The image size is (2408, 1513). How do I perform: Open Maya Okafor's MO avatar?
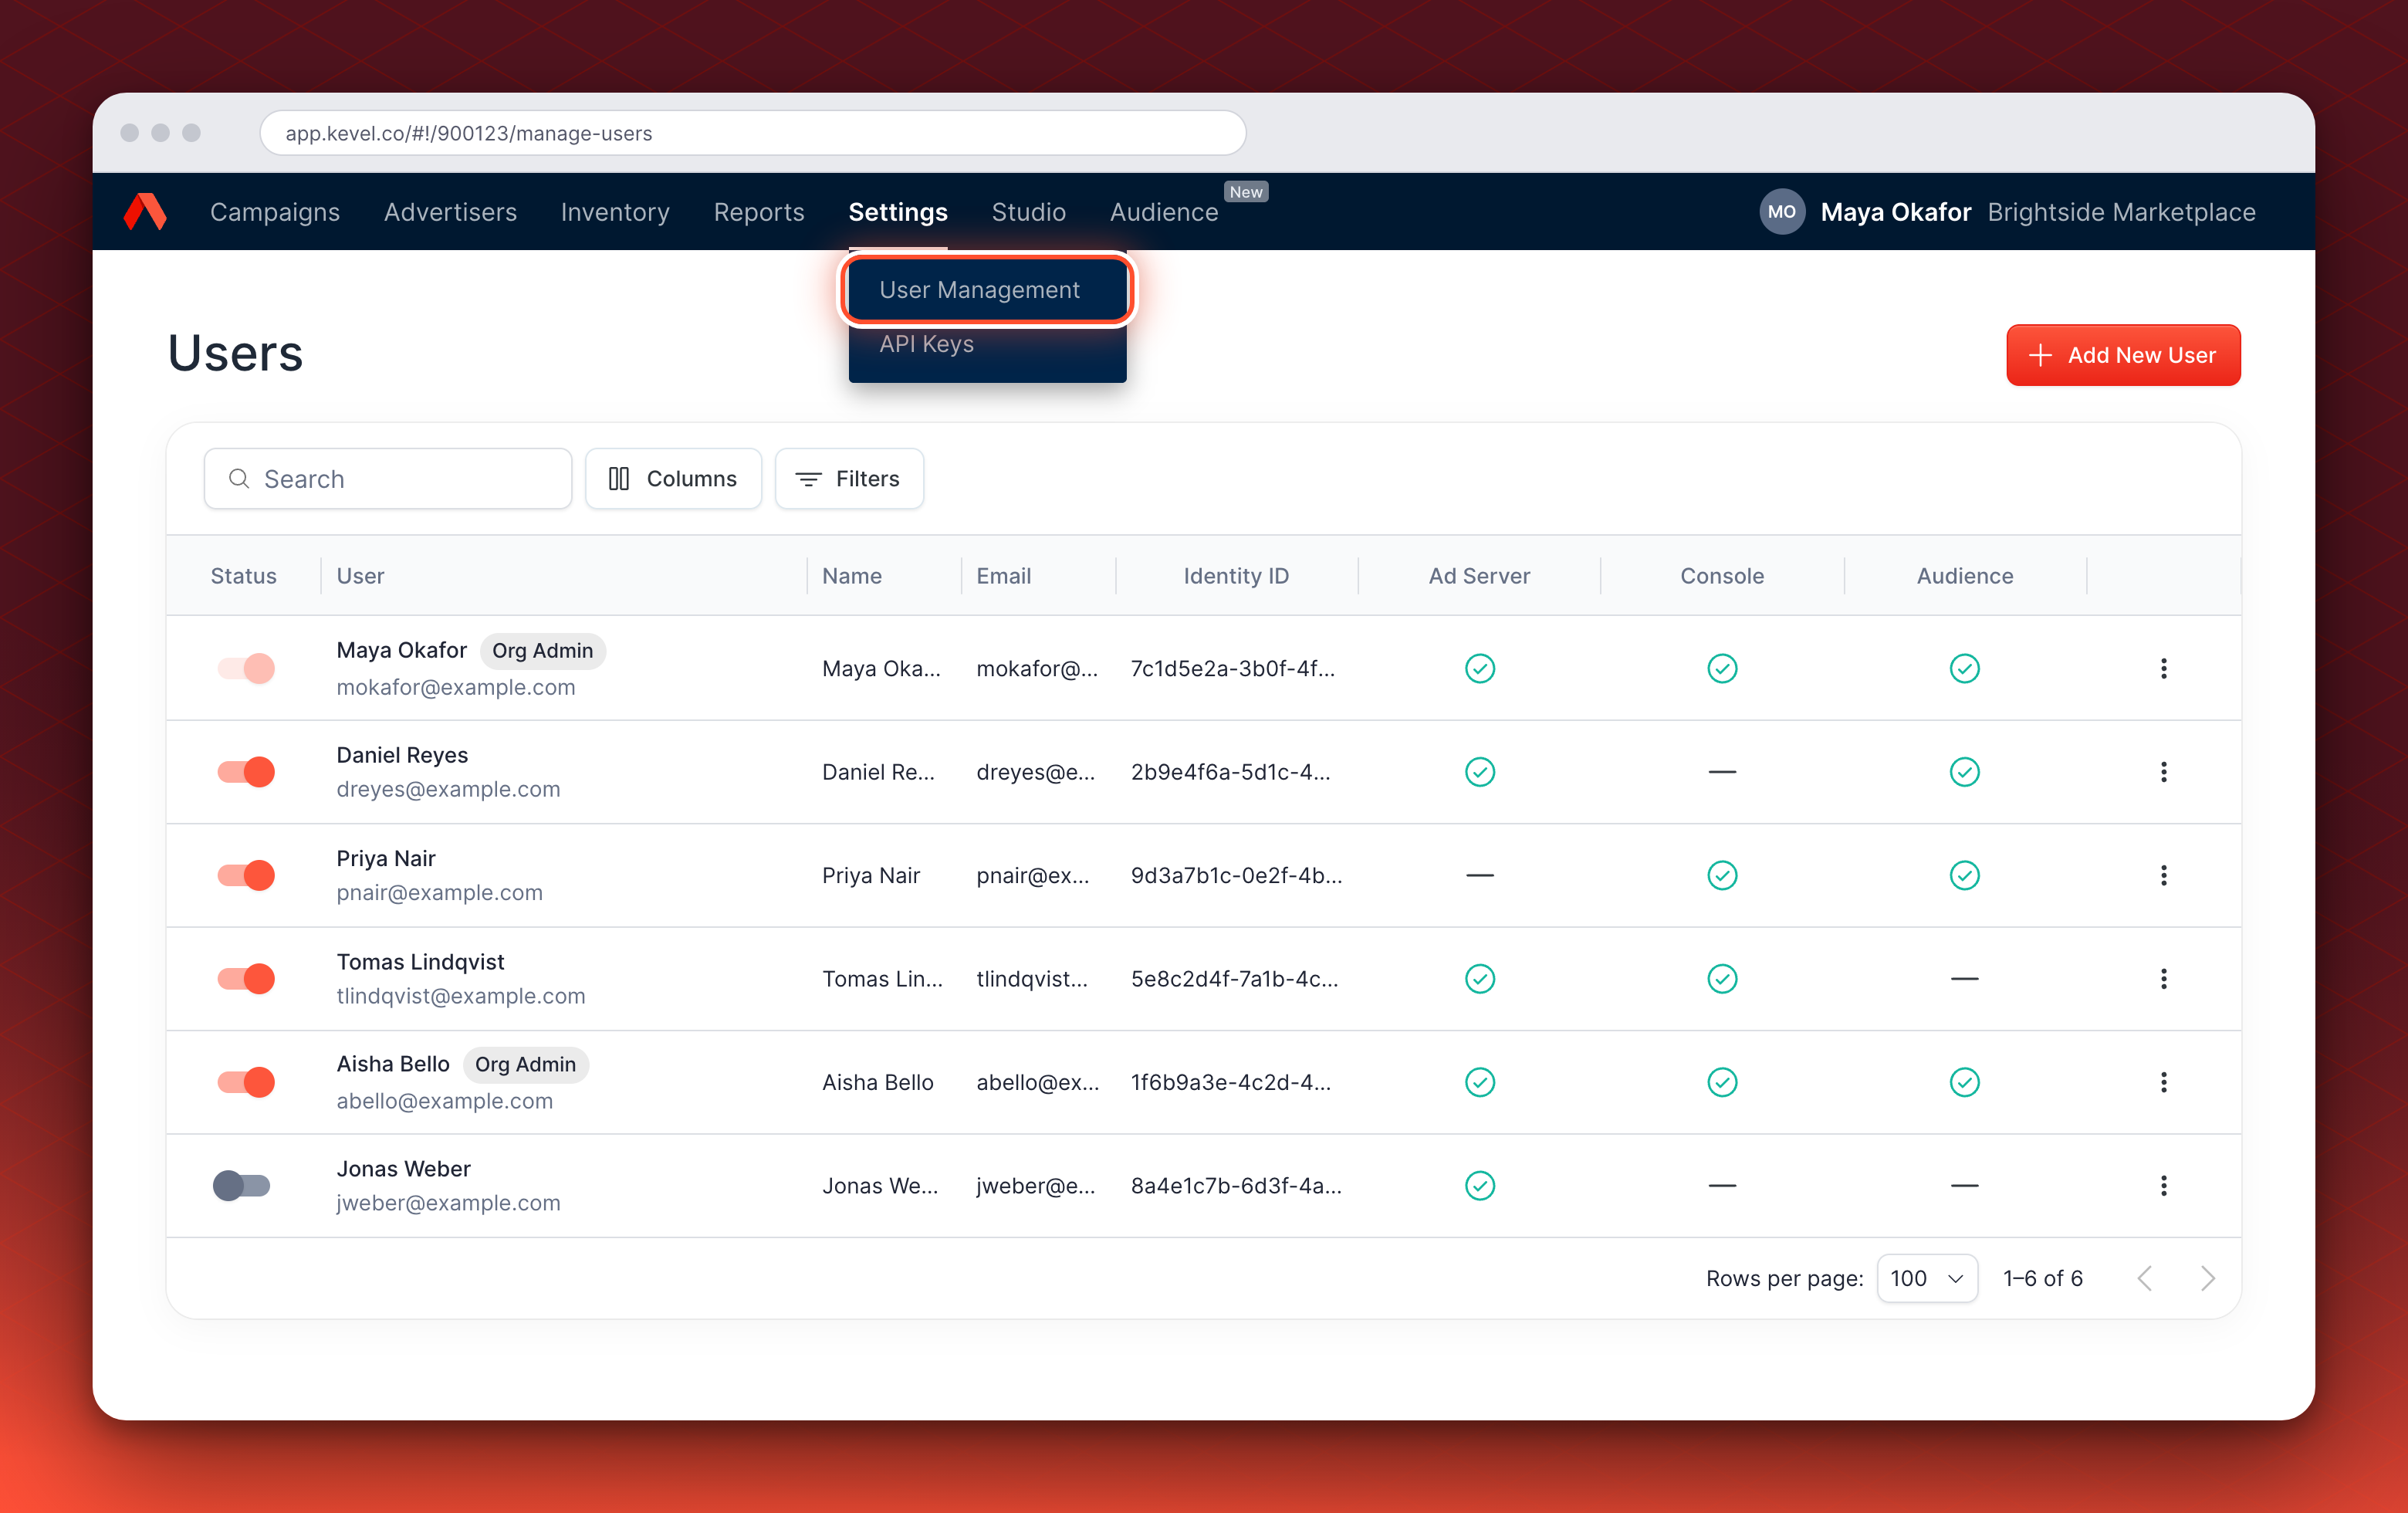[x=1781, y=212]
